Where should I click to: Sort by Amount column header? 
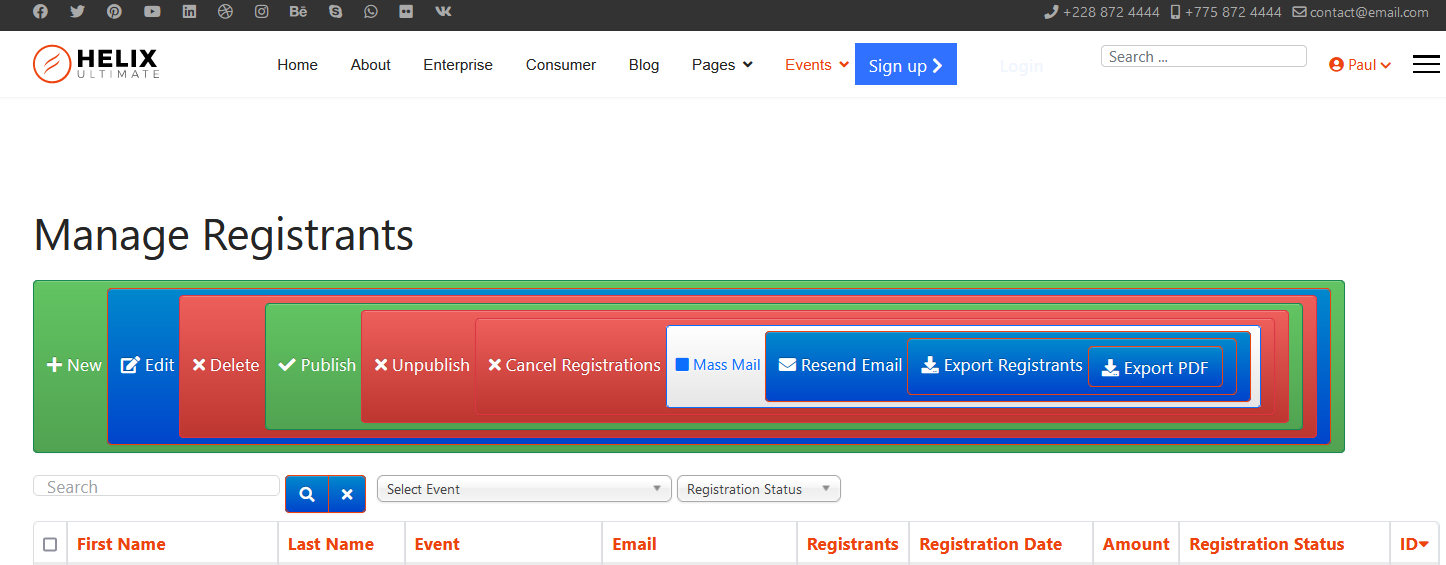click(x=1136, y=545)
